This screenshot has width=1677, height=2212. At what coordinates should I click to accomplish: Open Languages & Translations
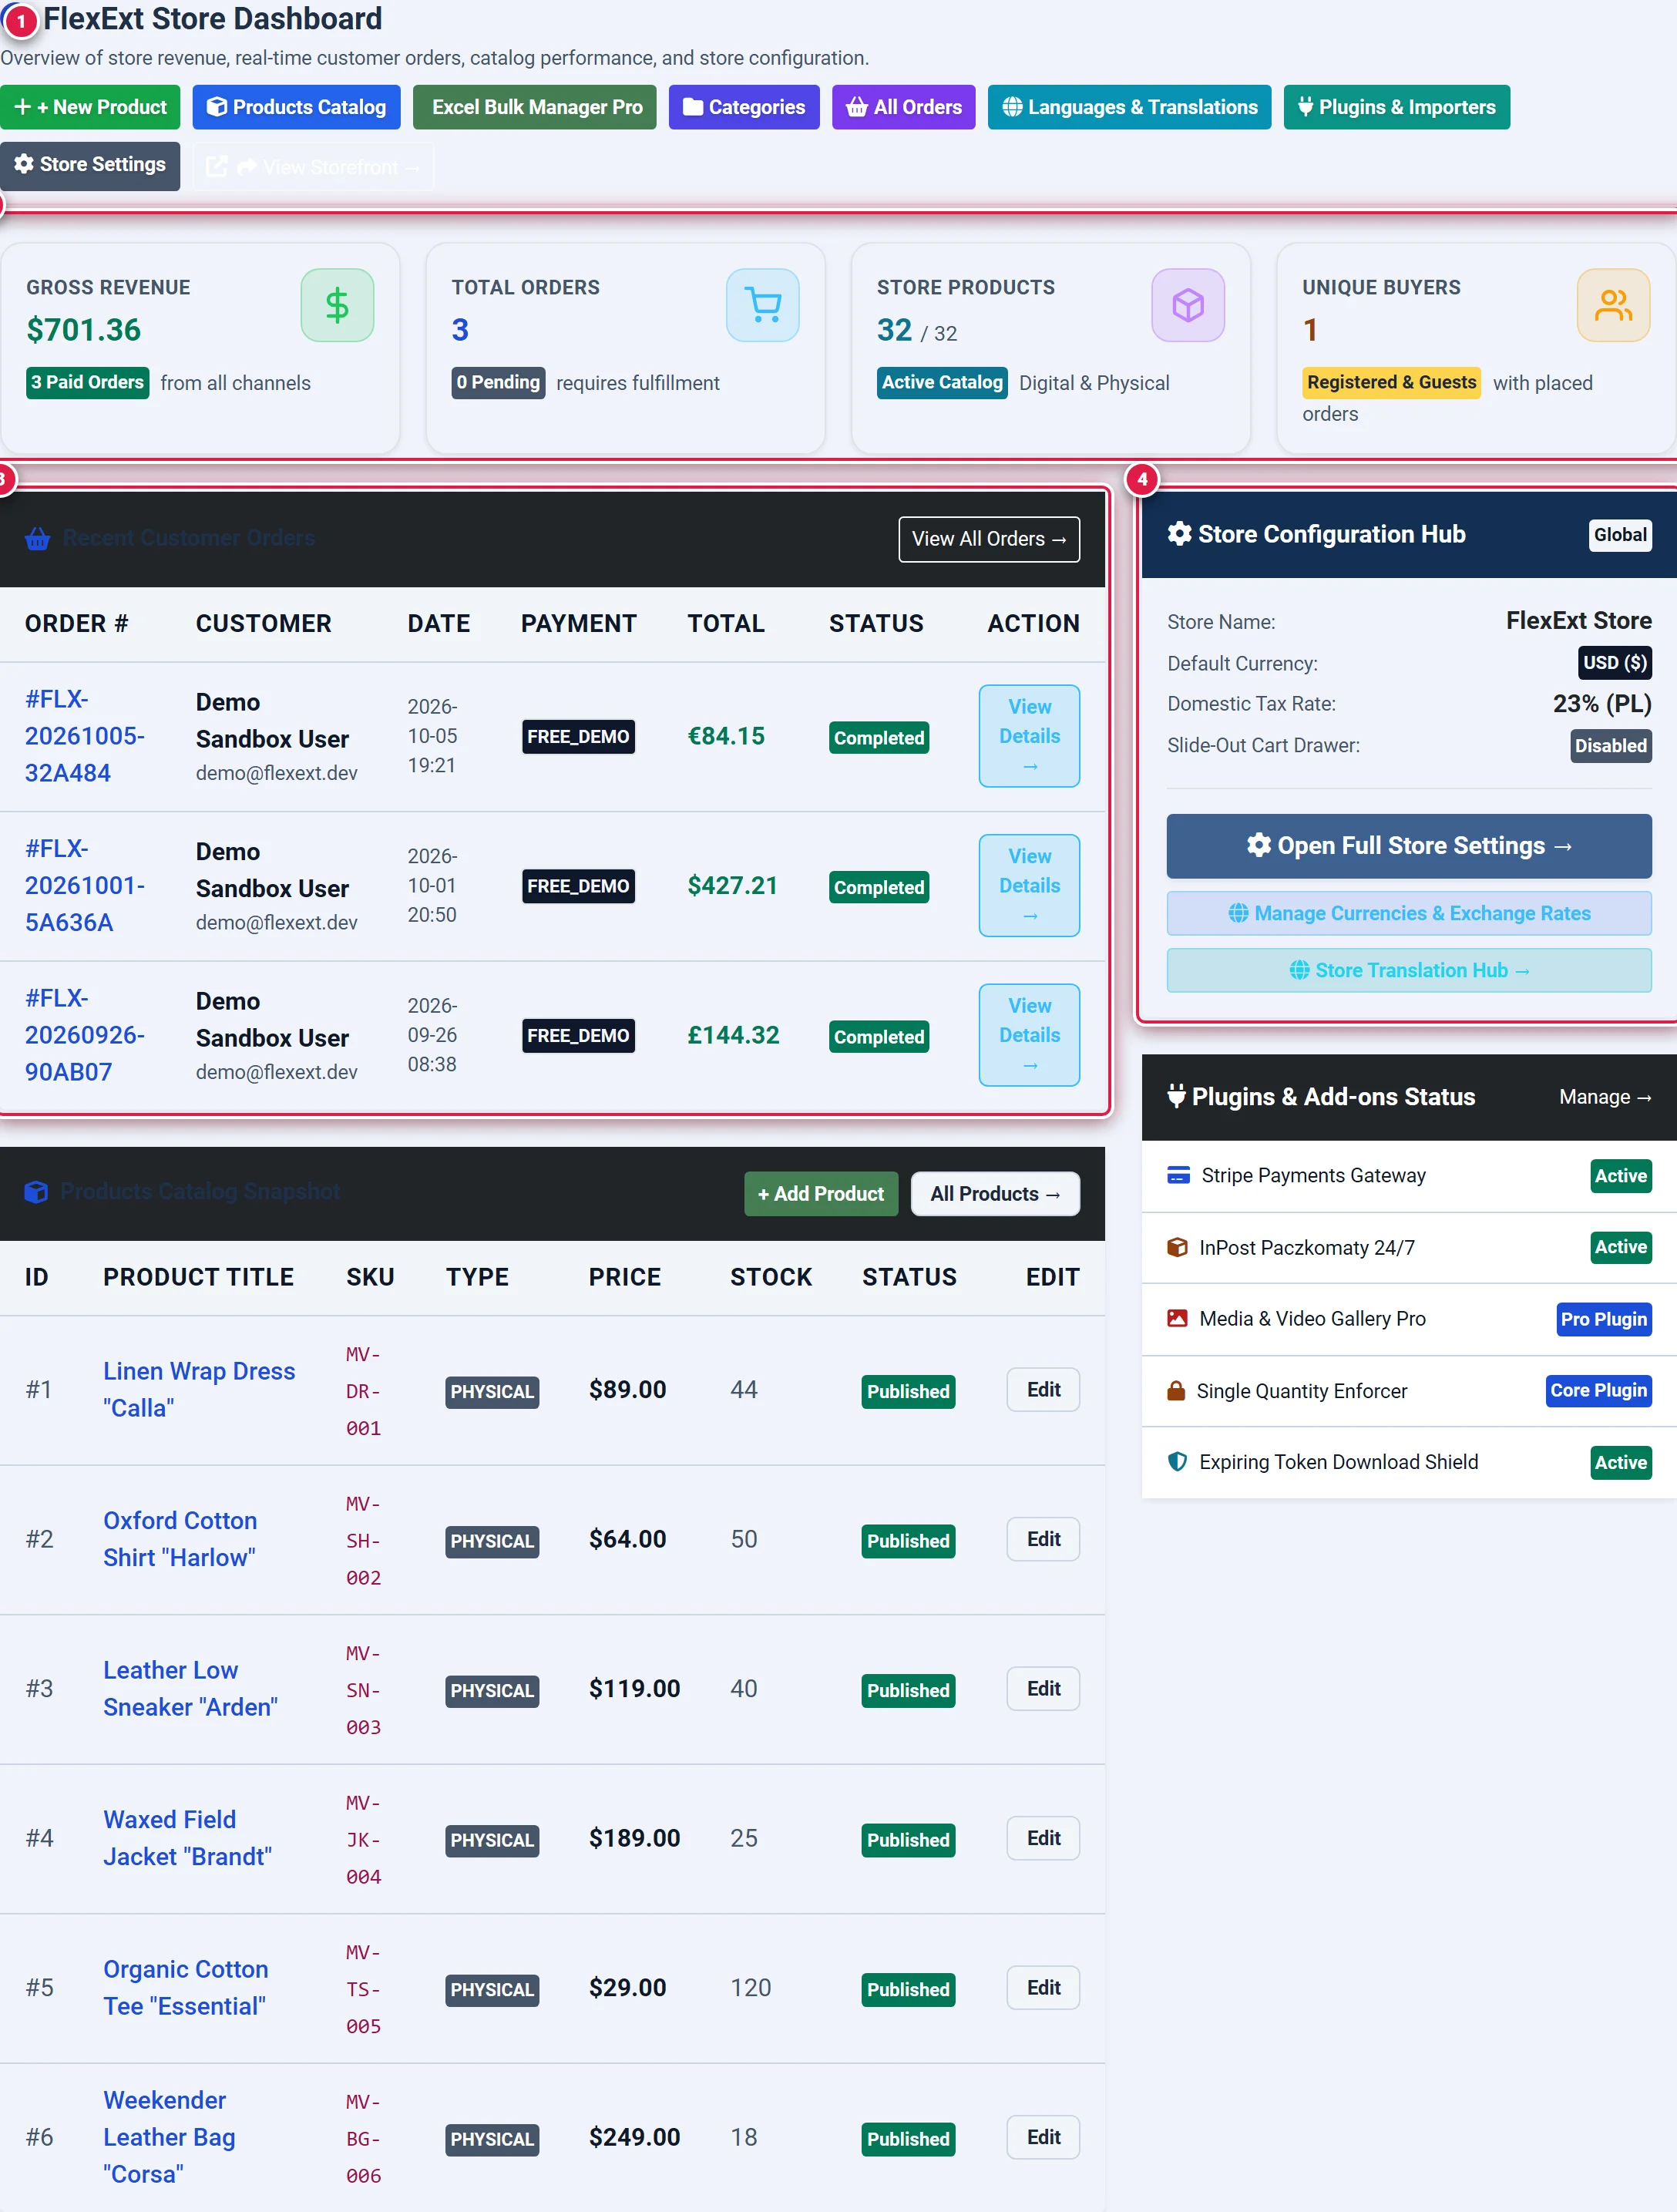[1130, 107]
